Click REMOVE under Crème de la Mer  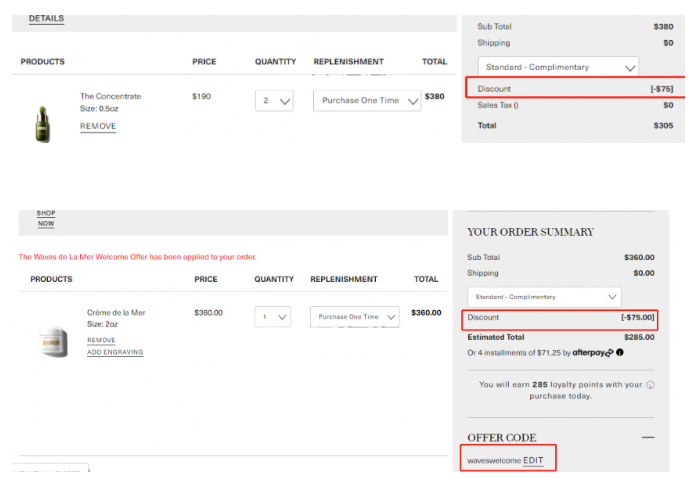click(x=101, y=340)
